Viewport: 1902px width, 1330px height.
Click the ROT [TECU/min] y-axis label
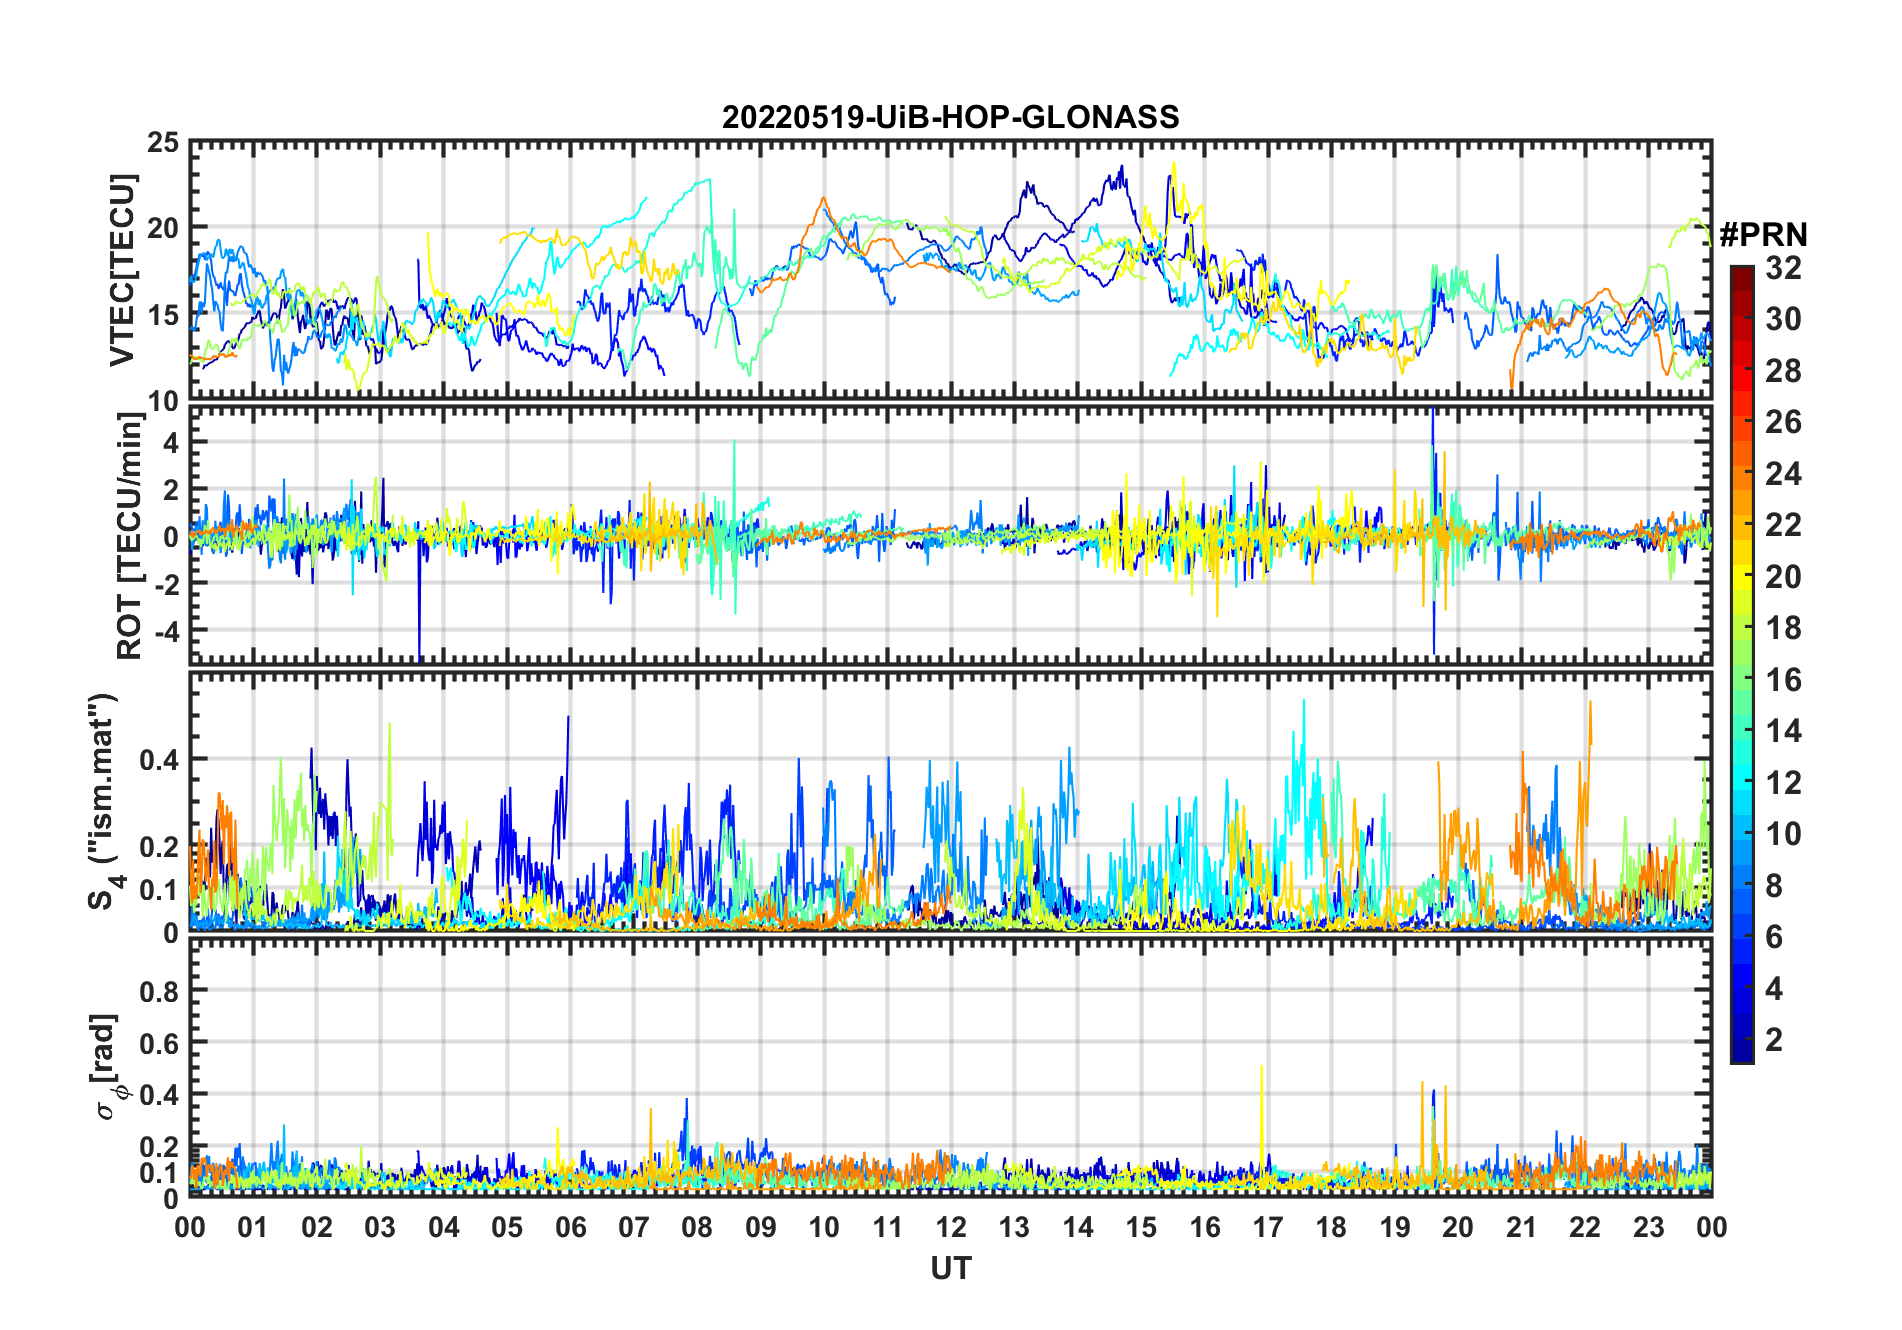[129, 536]
